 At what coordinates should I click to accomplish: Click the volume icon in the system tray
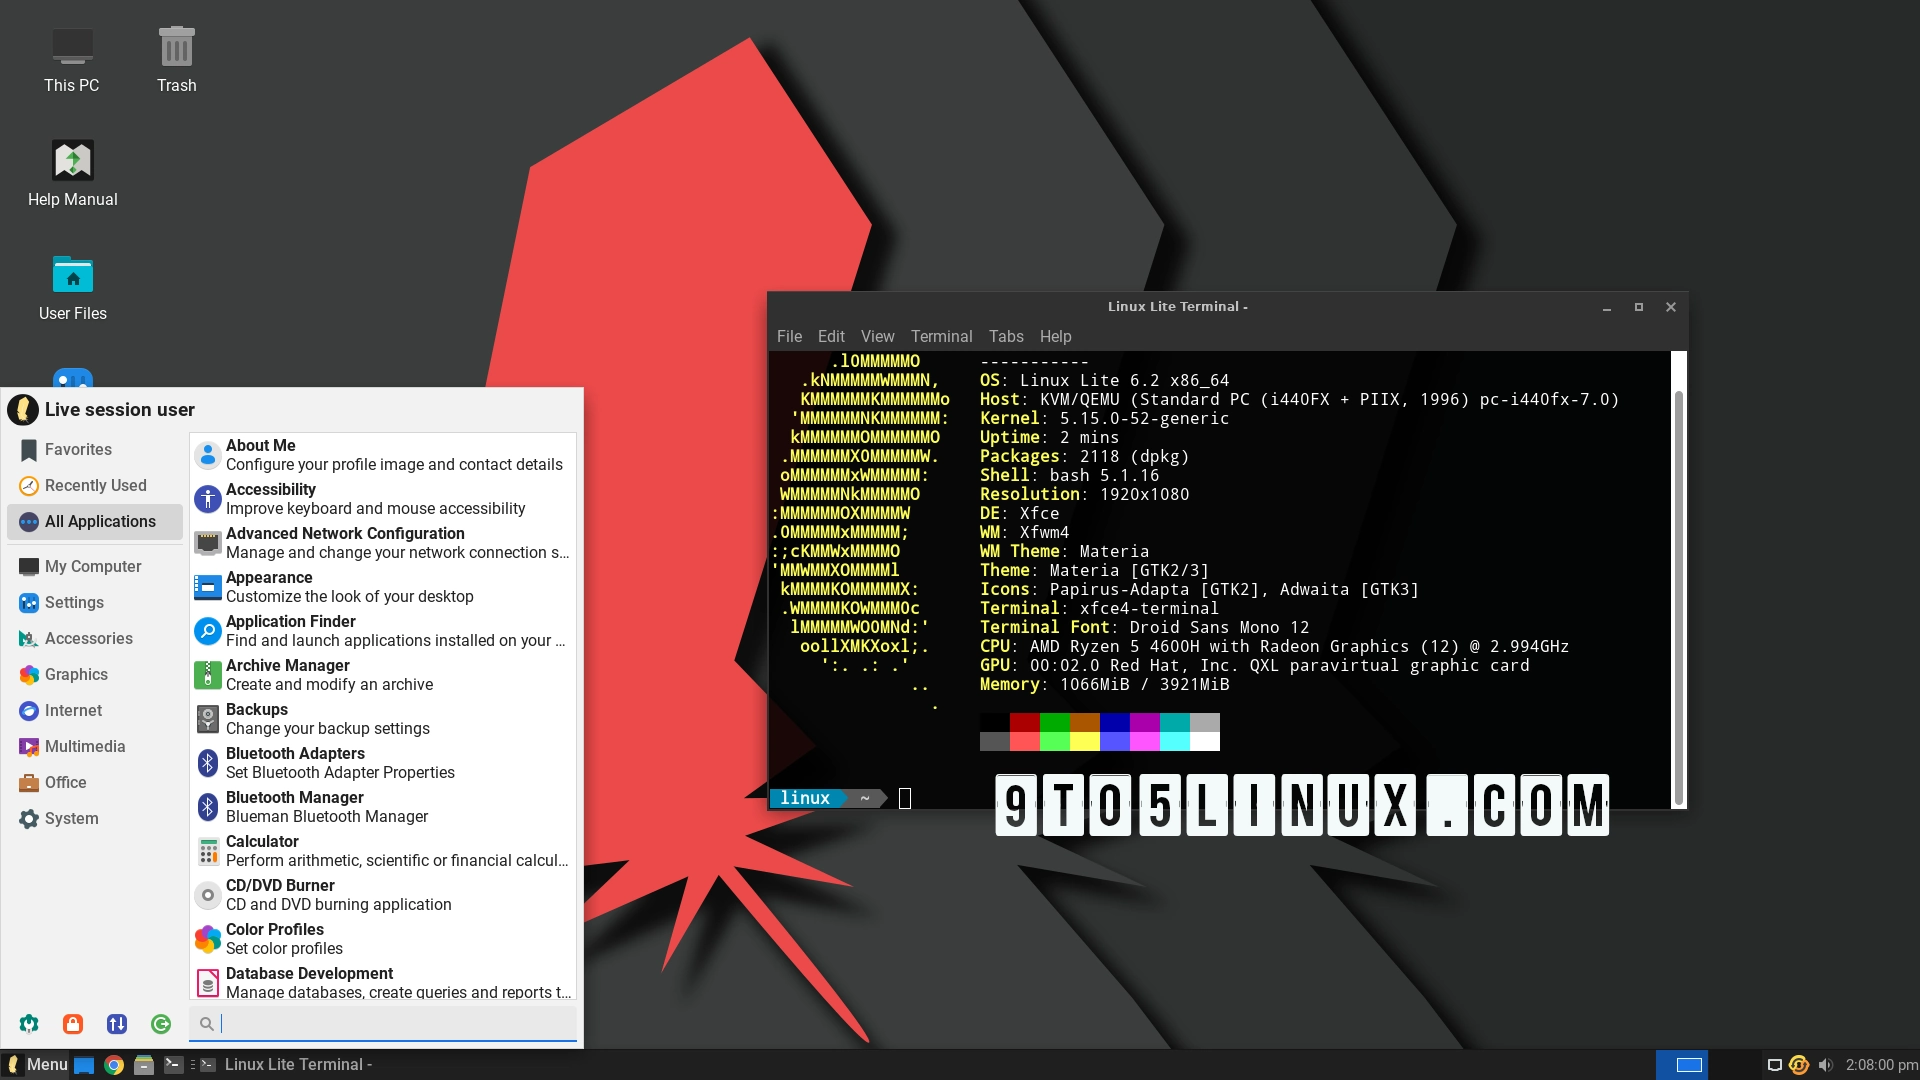pos(1825,1064)
